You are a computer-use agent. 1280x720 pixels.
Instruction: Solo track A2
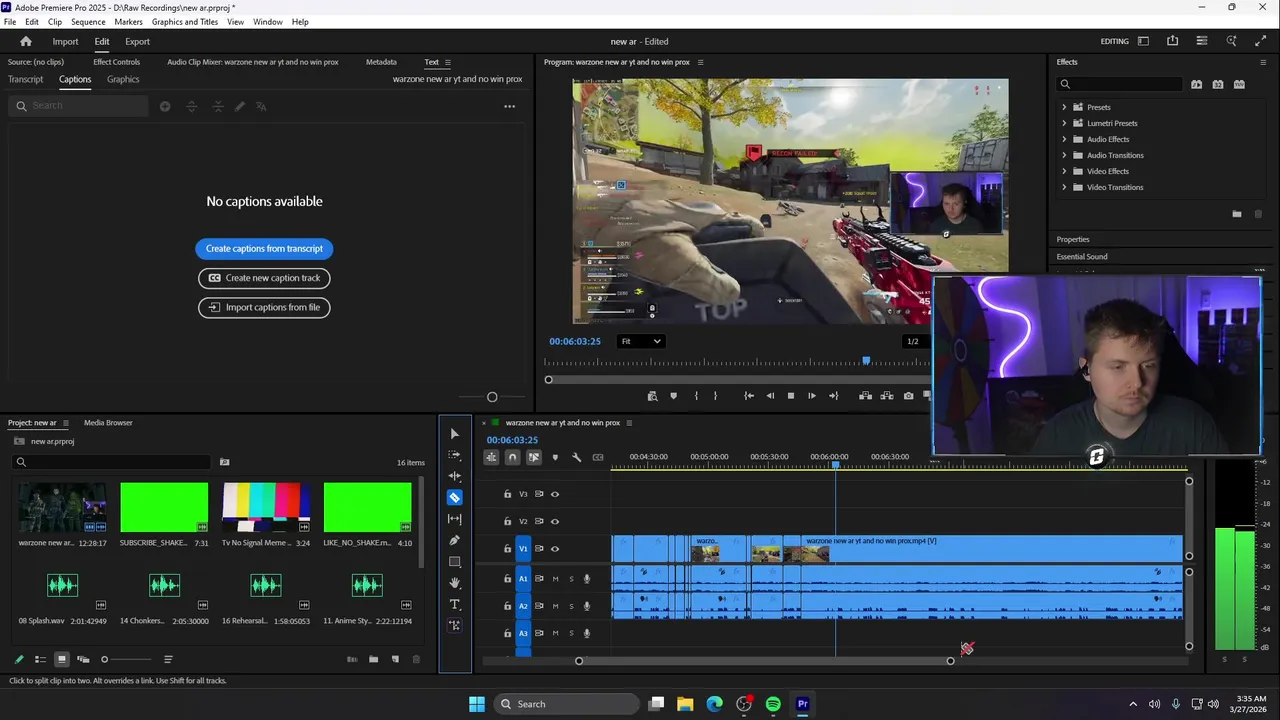coord(572,606)
